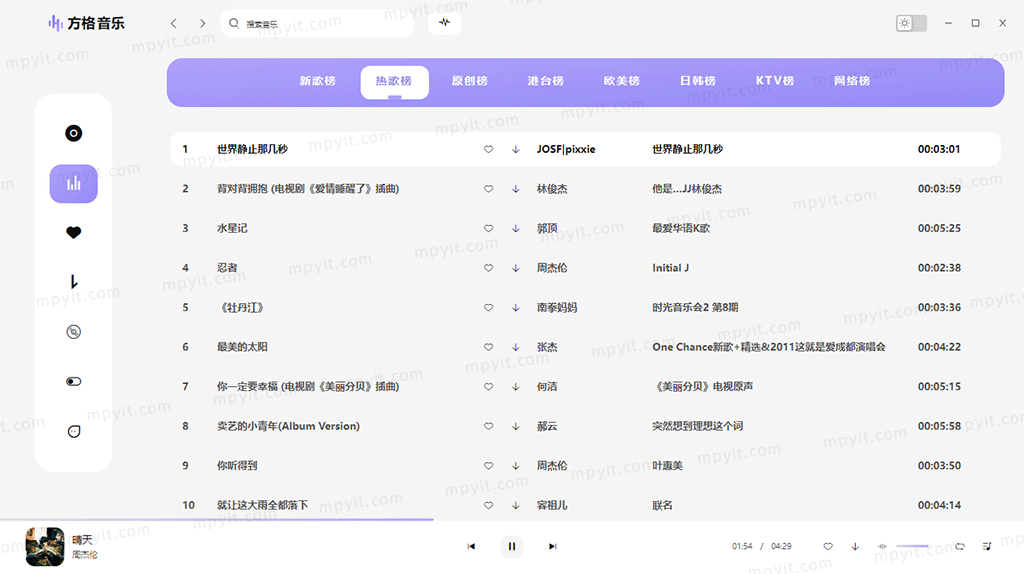The height and width of the screenshot is (574, 1024).
Task: Open the playlist queue icon
Action: 987,547
